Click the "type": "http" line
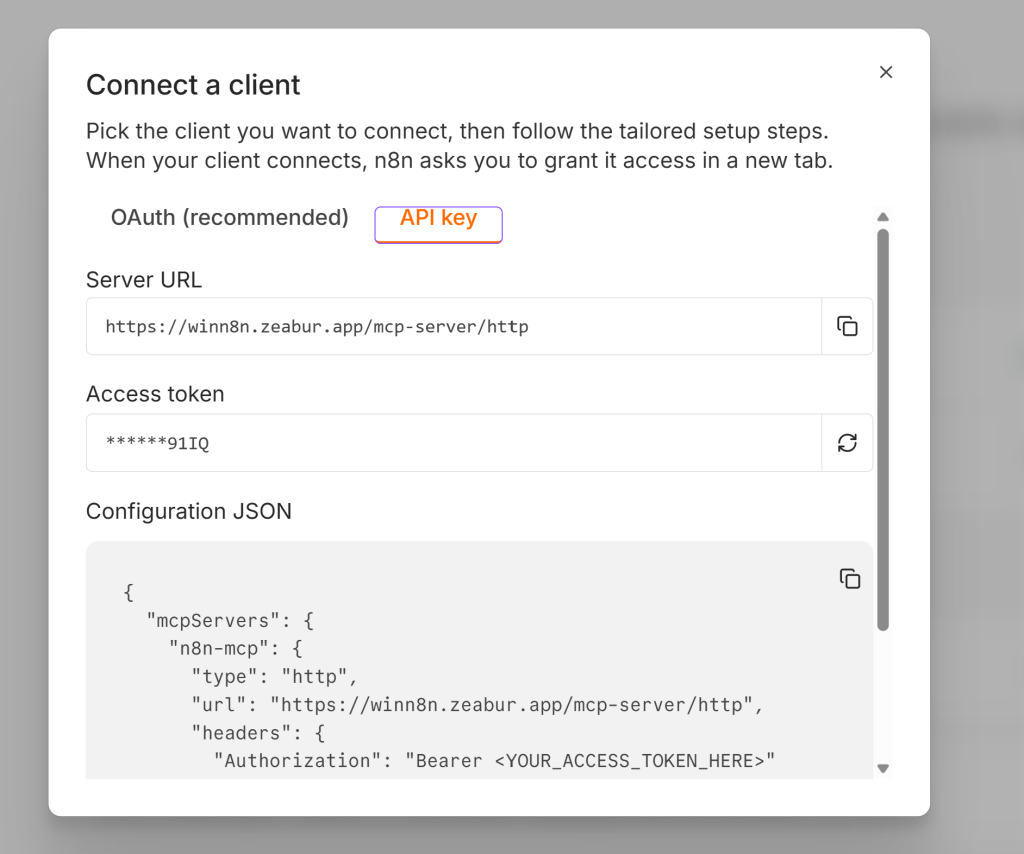Viewport: 1024px width, 854px height. [x=274, y=676]
